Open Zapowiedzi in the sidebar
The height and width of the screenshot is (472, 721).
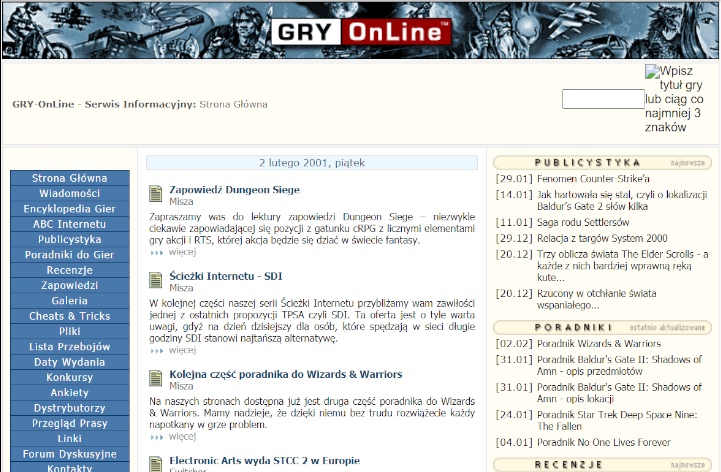[x=69, y=285]
